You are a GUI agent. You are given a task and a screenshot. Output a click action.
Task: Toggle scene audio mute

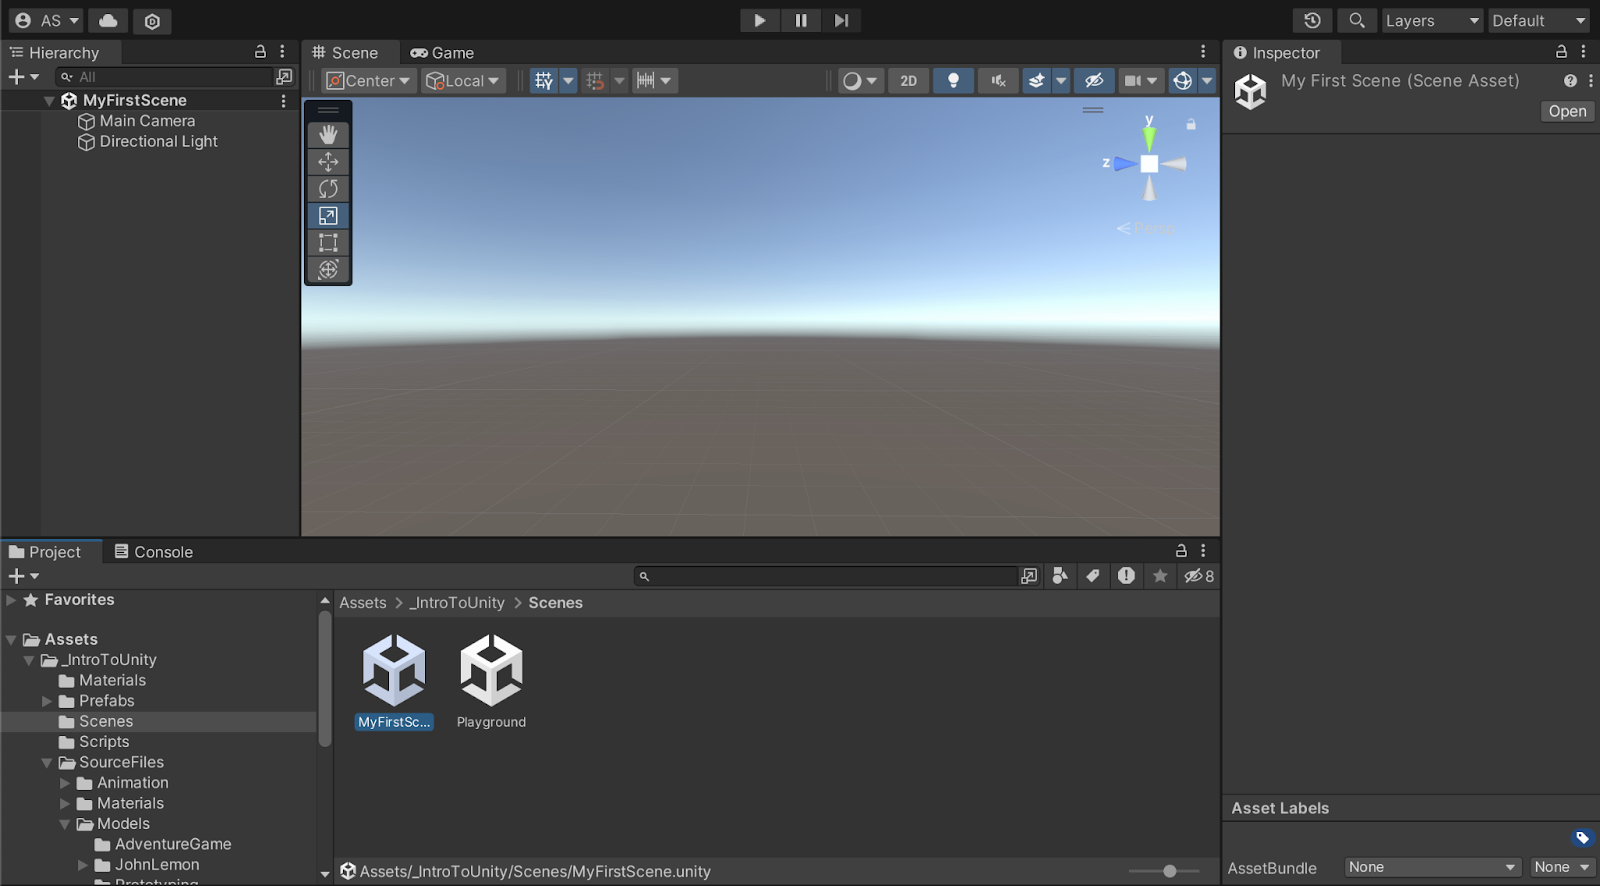[998, 81]
